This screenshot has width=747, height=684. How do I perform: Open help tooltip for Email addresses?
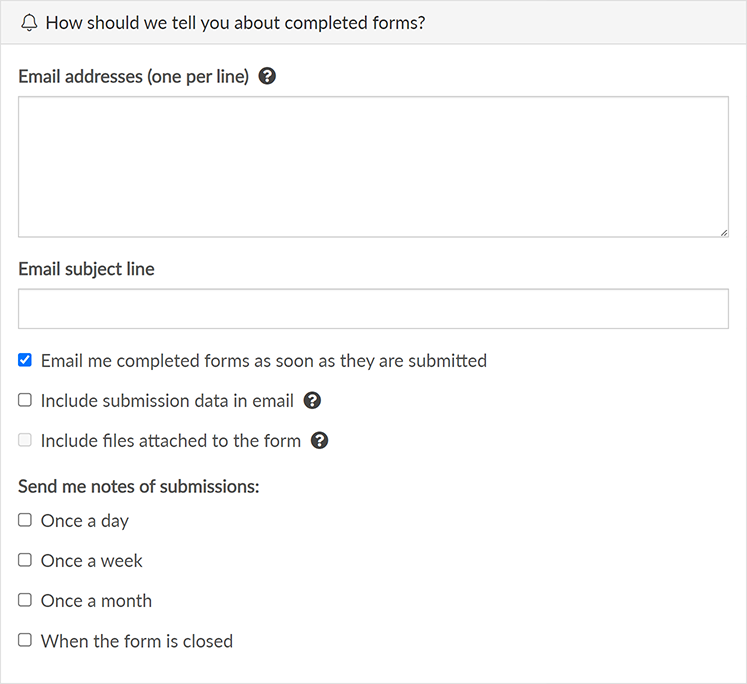click(x=267, y=76)
